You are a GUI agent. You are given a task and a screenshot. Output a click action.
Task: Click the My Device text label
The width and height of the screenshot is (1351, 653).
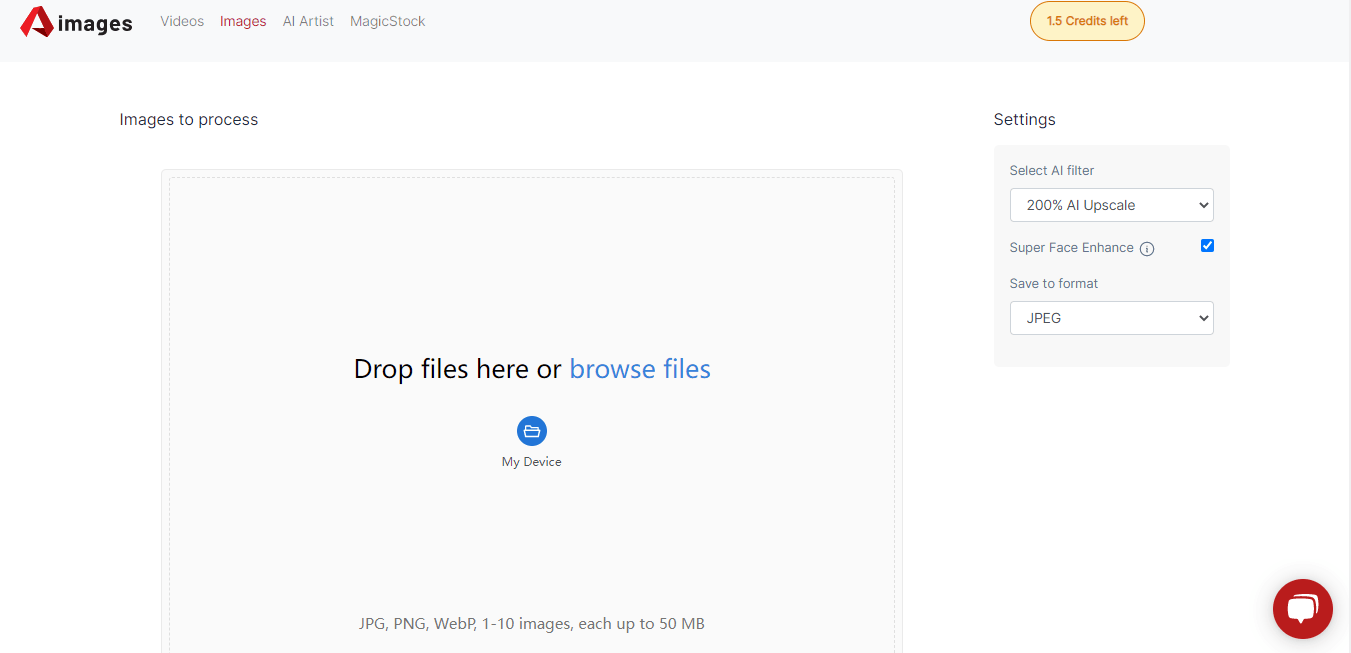532,462
